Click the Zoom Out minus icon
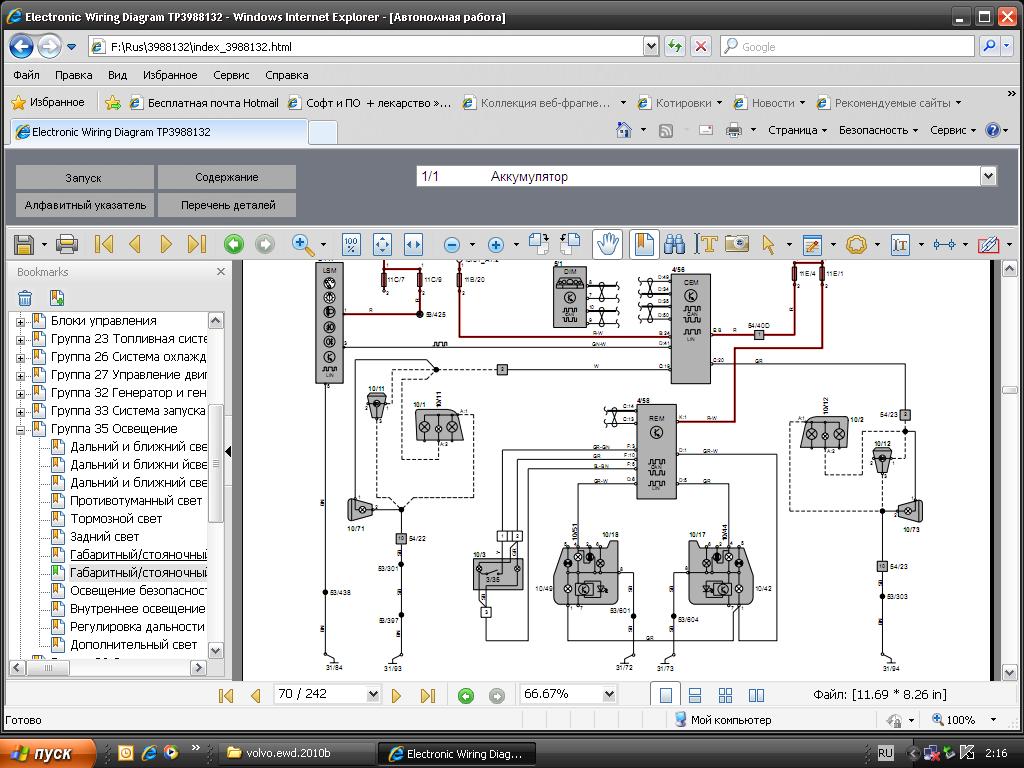This screenshot has width=1024, height=768. (x=451, y=245)
